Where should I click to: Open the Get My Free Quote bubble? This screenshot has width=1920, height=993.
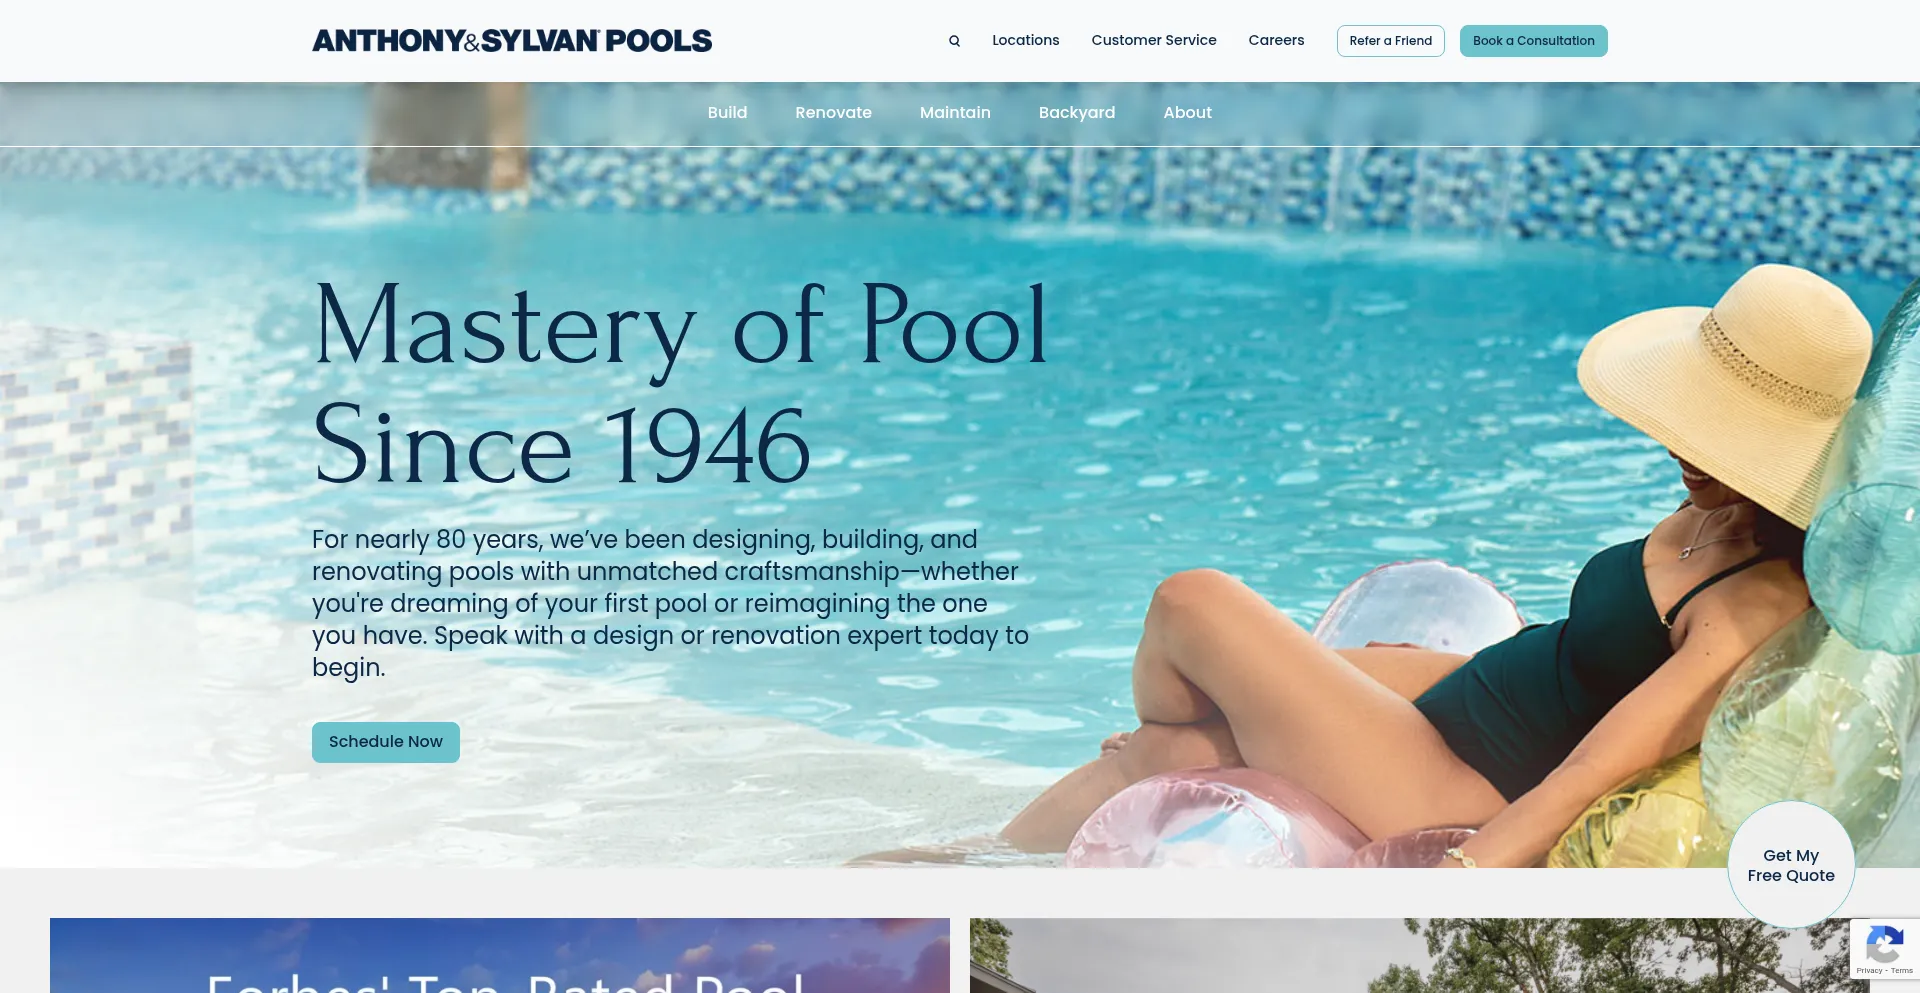[1791, 865]
